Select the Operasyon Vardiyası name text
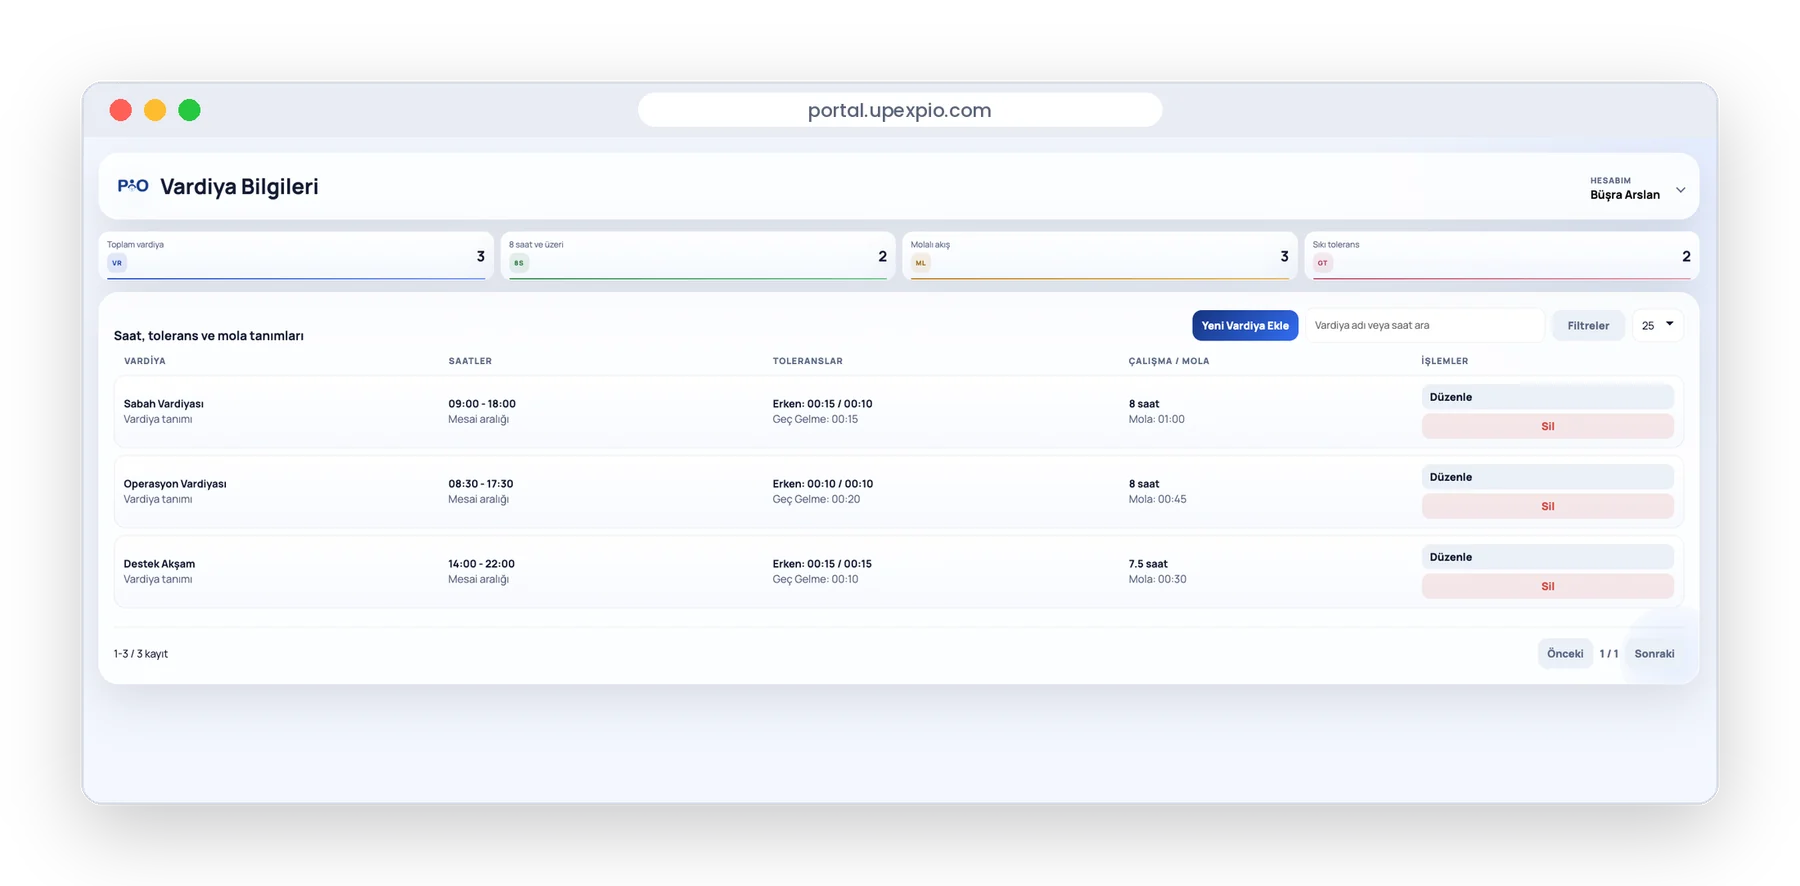Screen dimensions: 1800x886 (x=175, y=484)
